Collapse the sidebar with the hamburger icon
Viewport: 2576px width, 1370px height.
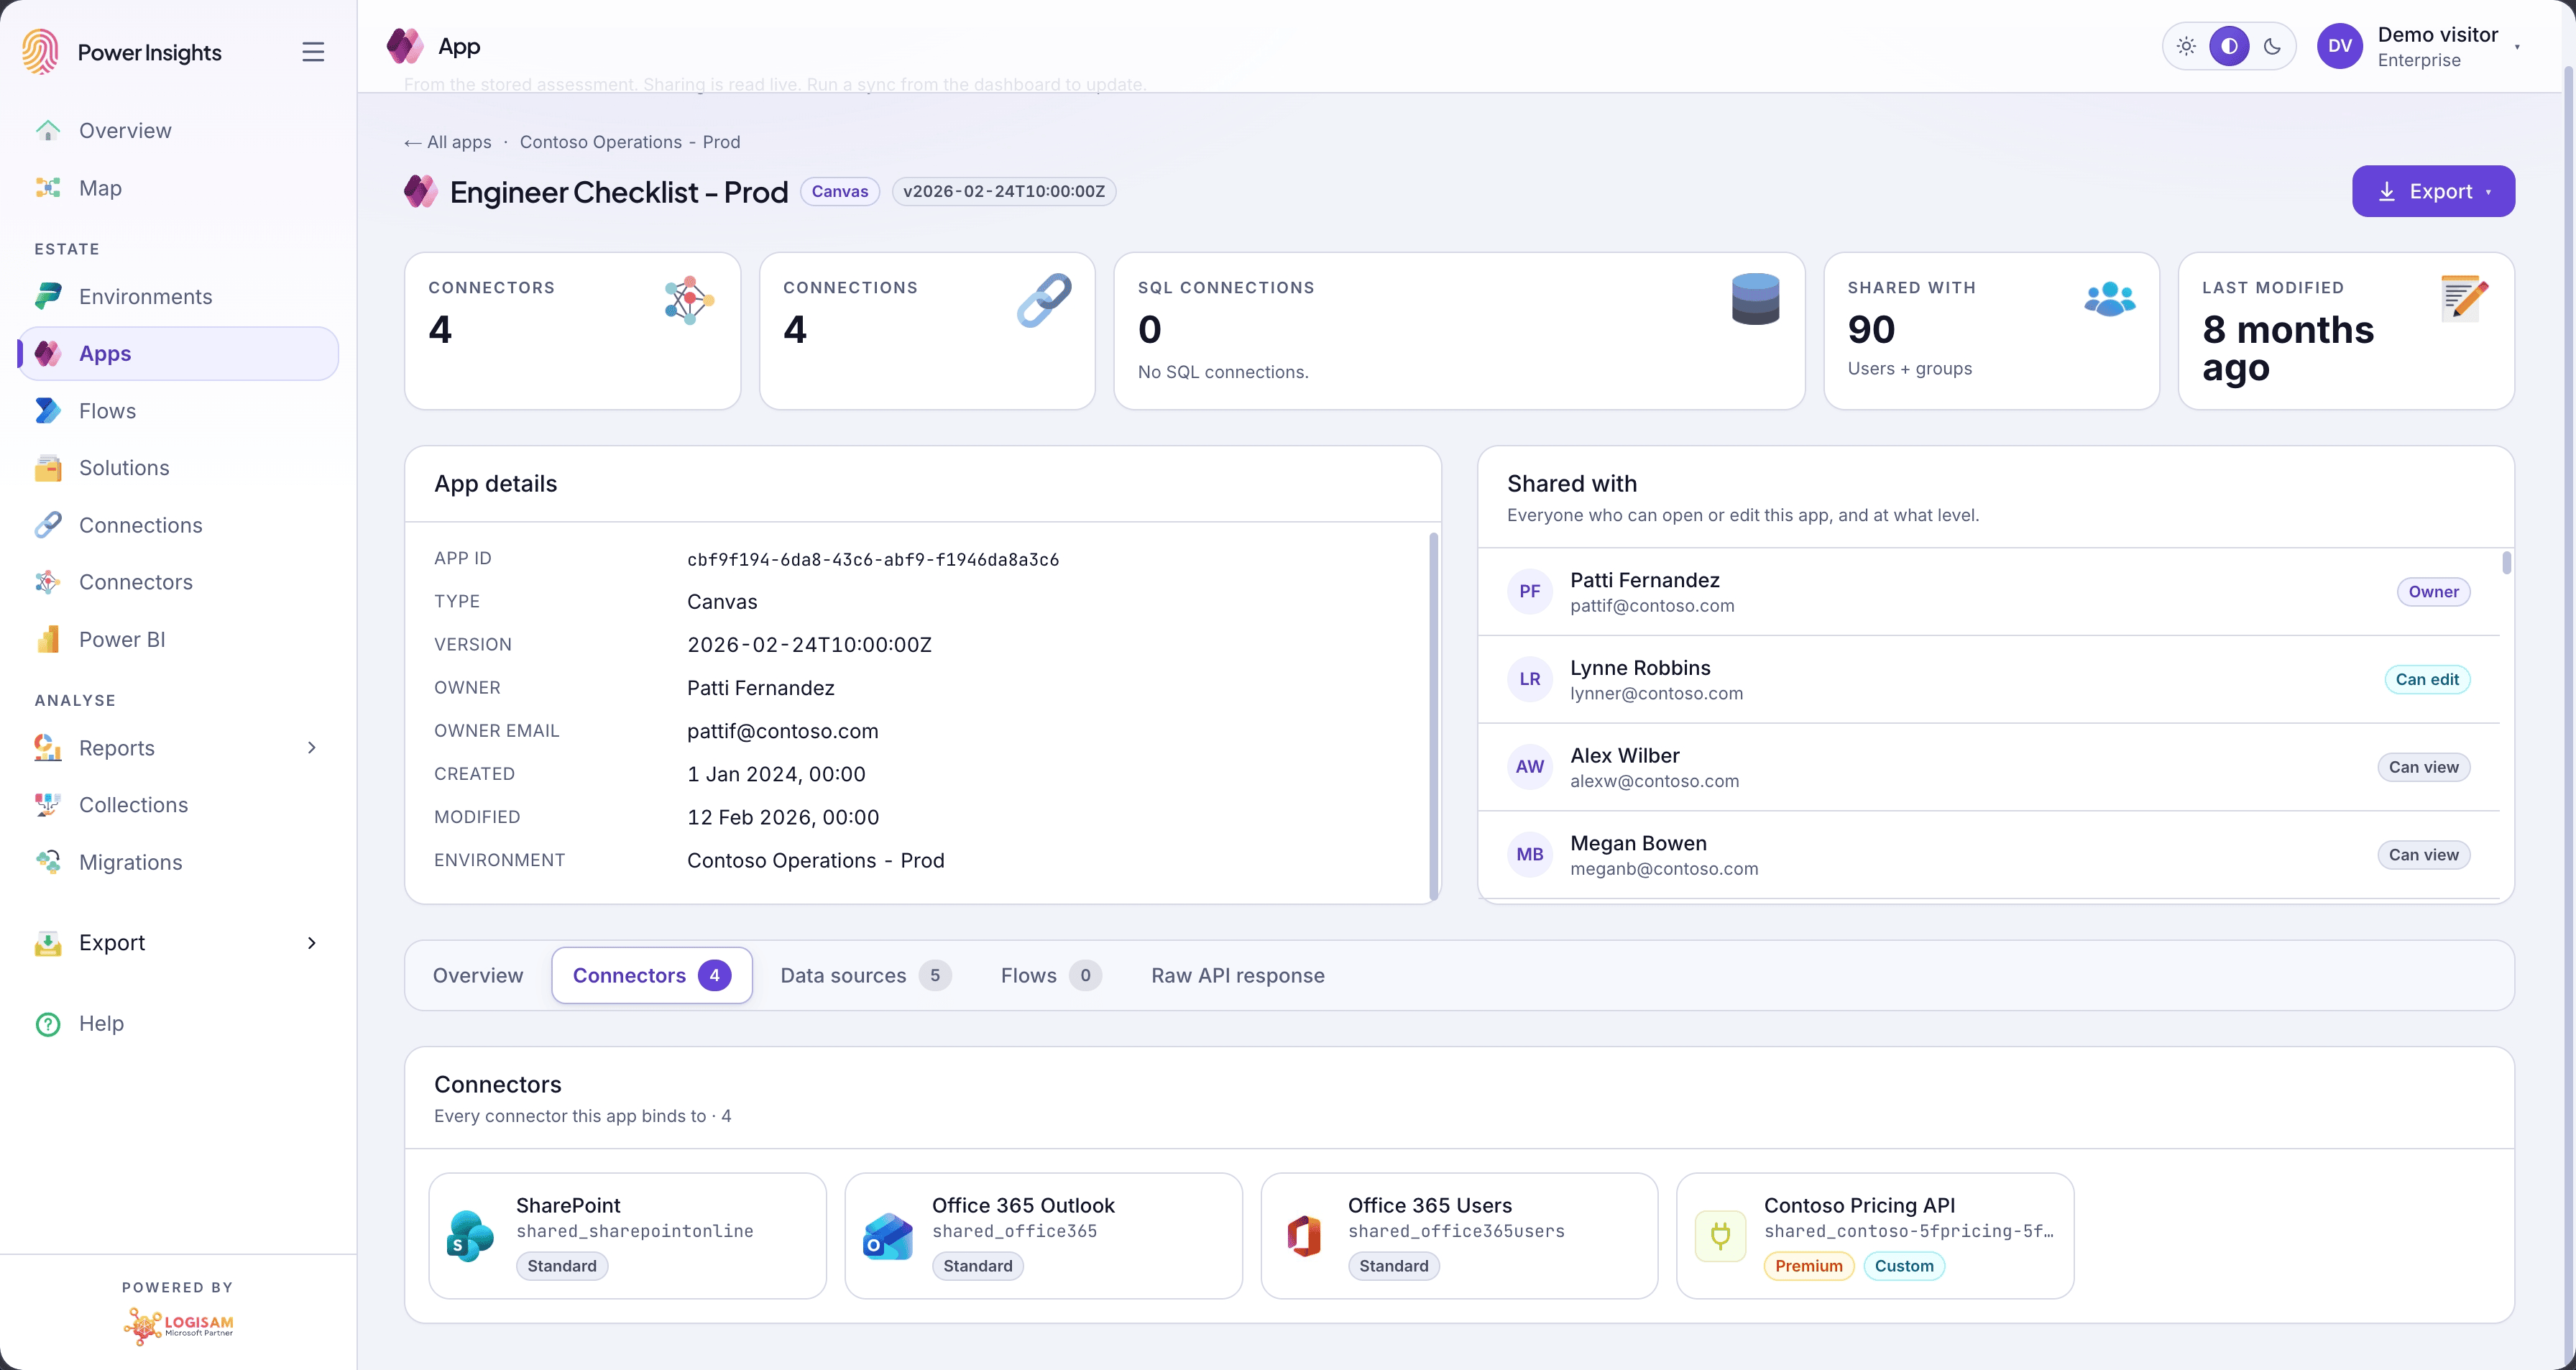[x=313, y=52]
